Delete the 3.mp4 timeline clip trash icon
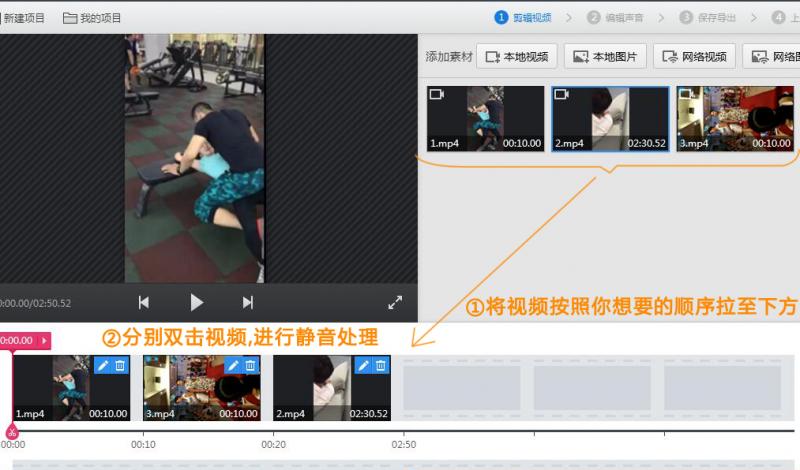 250,365
